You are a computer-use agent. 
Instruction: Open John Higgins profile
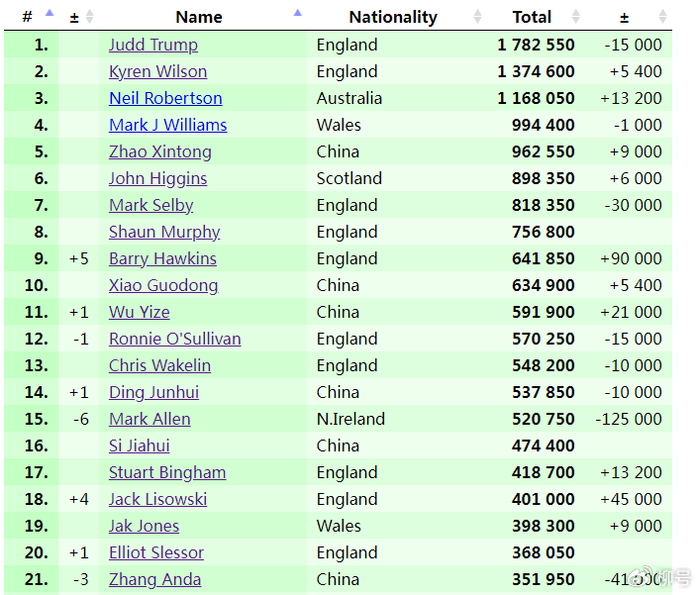[158, 179]
